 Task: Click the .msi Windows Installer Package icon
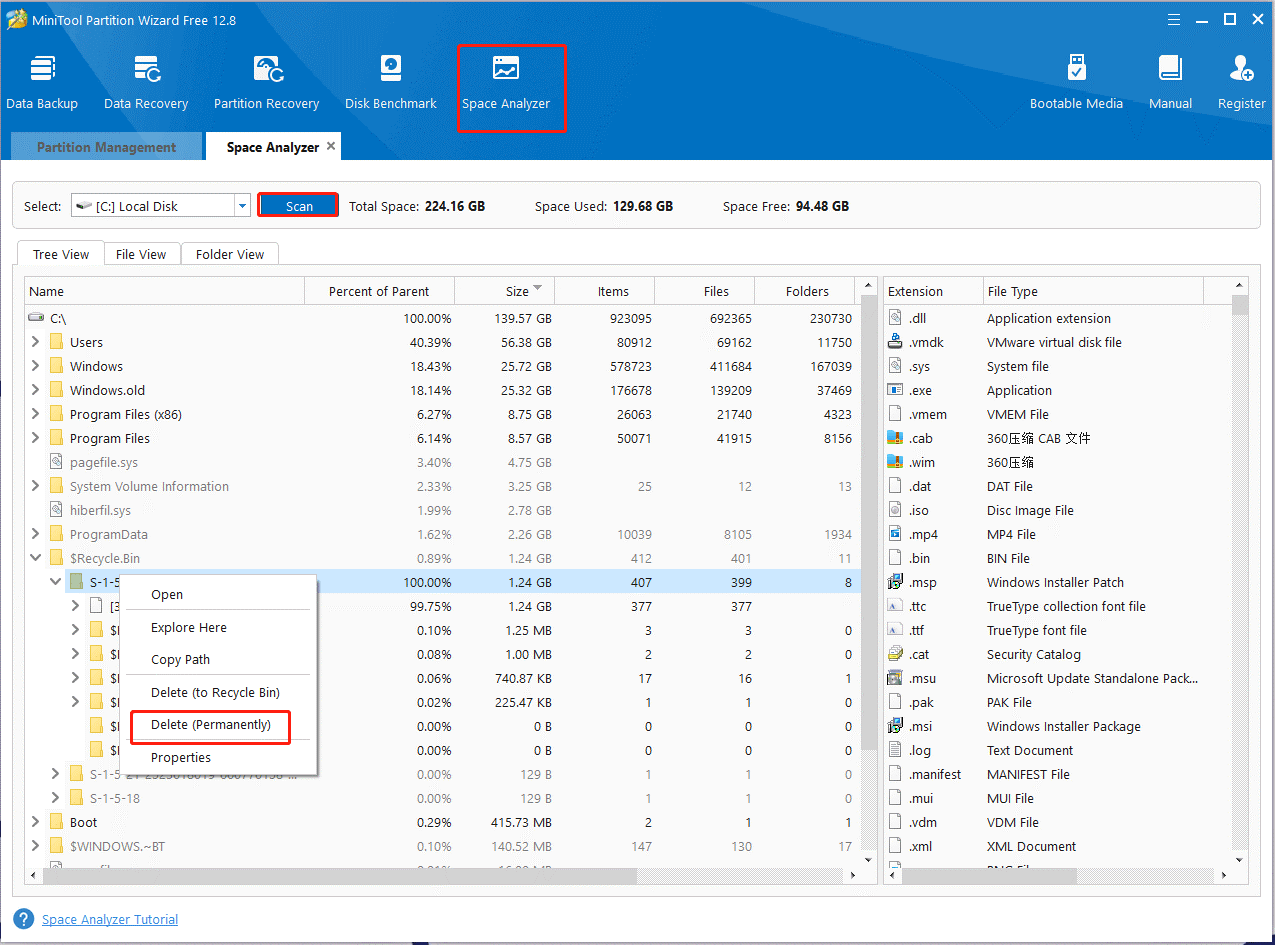895,726
